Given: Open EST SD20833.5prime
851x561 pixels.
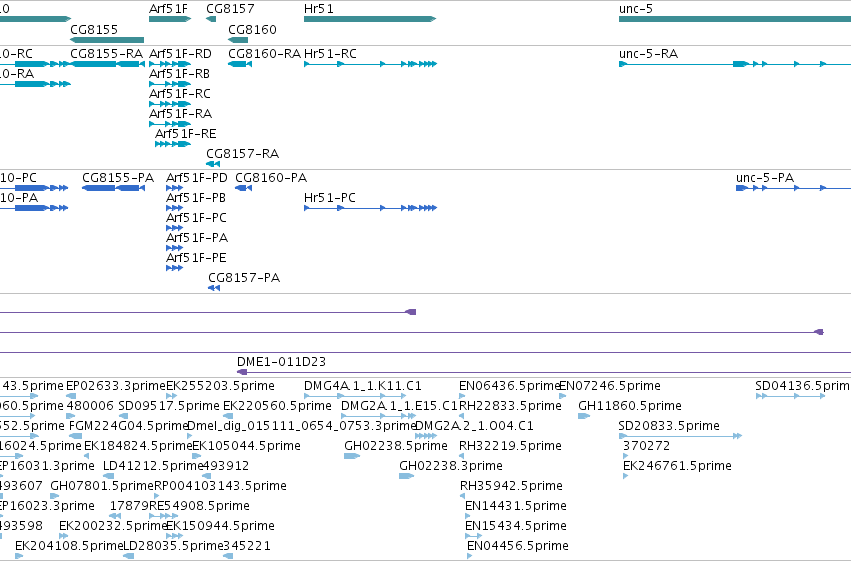Looking at the screenshot, I should [x=669, y=426].
